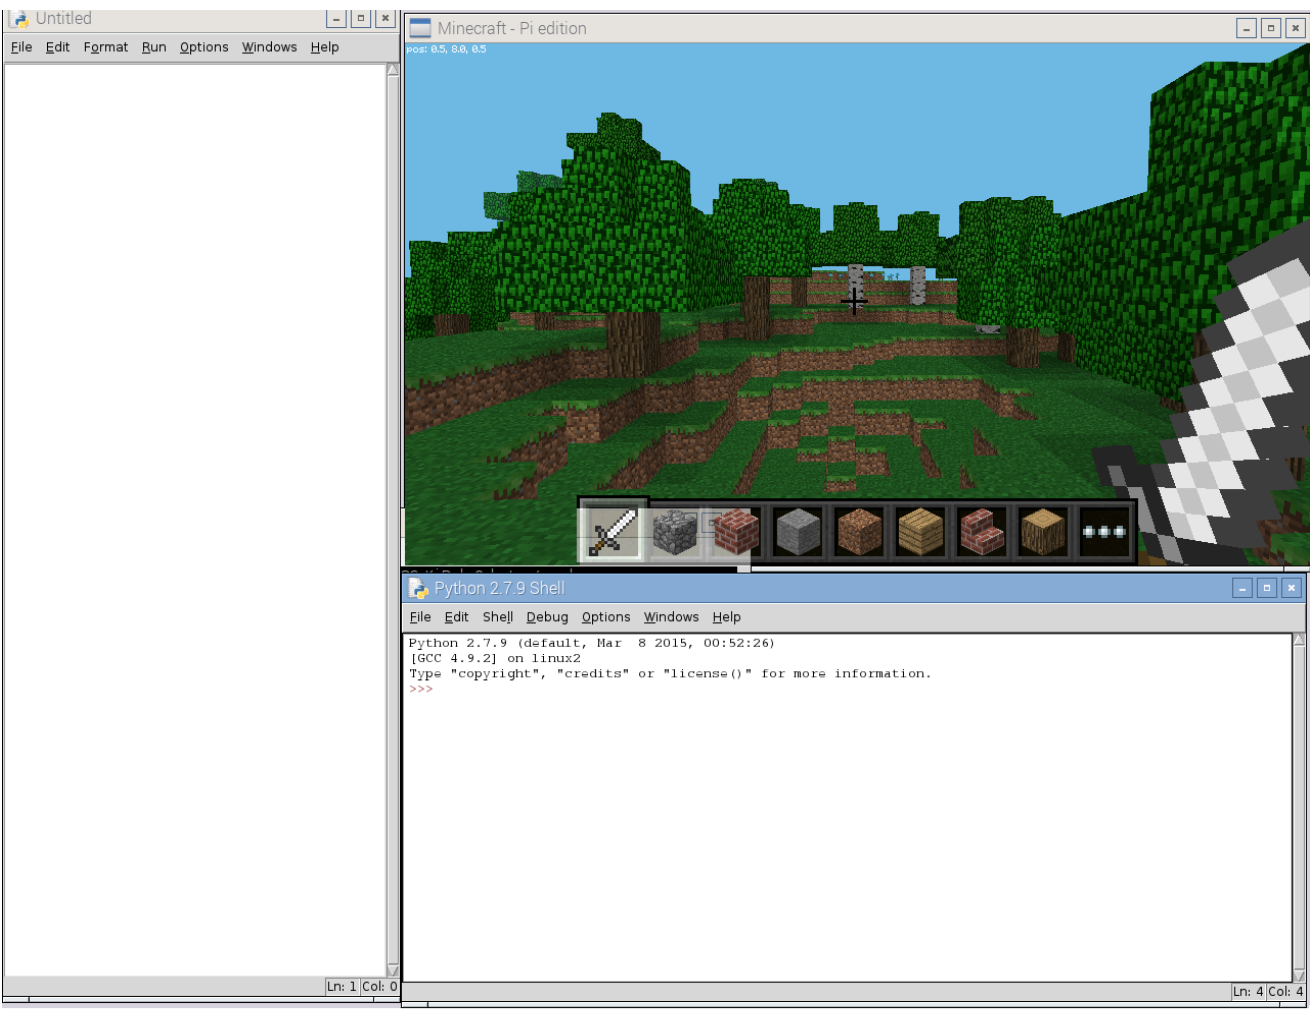This screenshot has width=1310, height=1012.
Task: Click the "Ln: 1" status in Untitled editor
Action: coord(341,986)
